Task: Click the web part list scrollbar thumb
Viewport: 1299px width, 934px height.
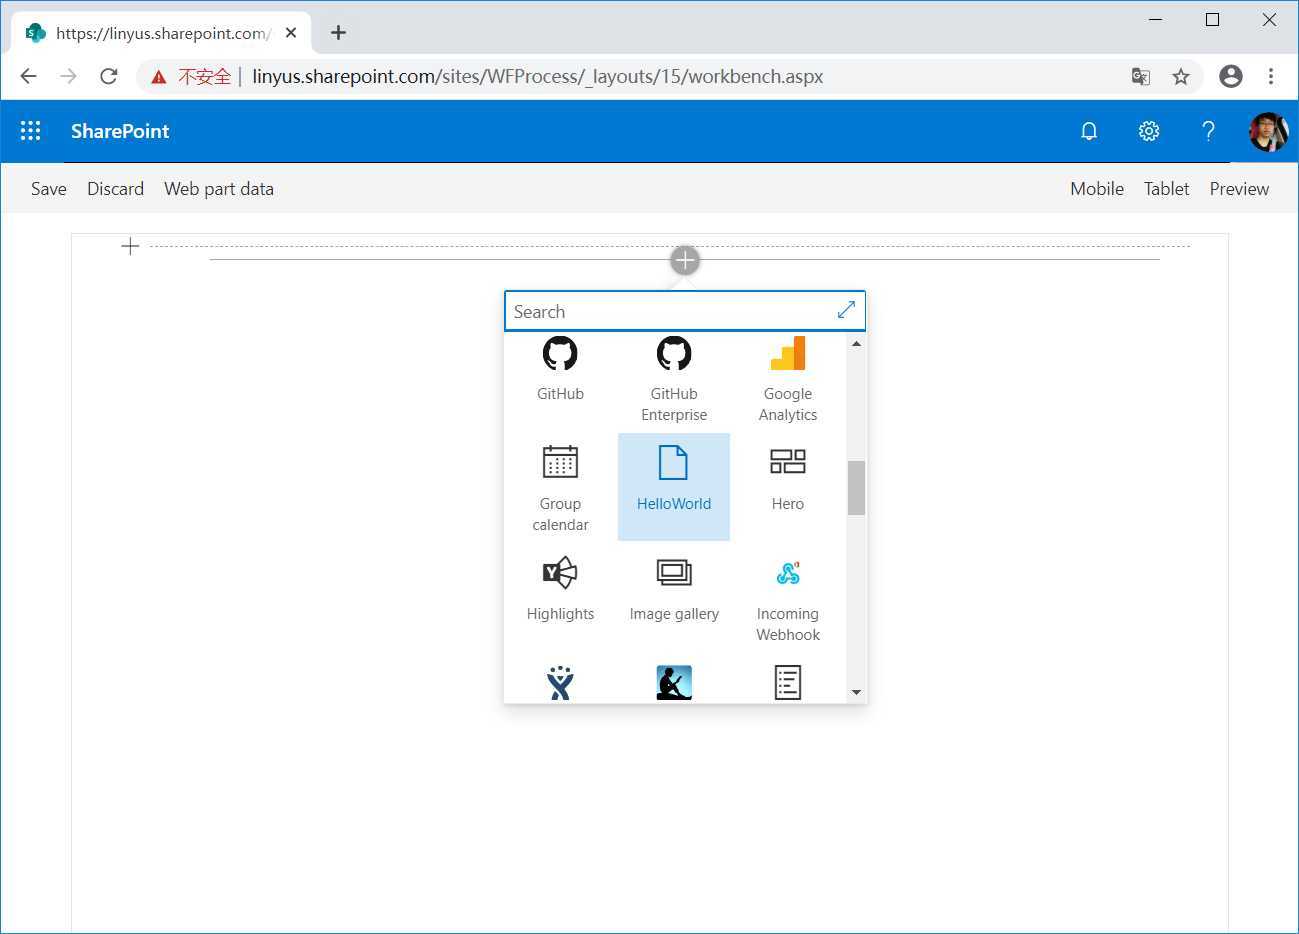Action: [856, 488]
